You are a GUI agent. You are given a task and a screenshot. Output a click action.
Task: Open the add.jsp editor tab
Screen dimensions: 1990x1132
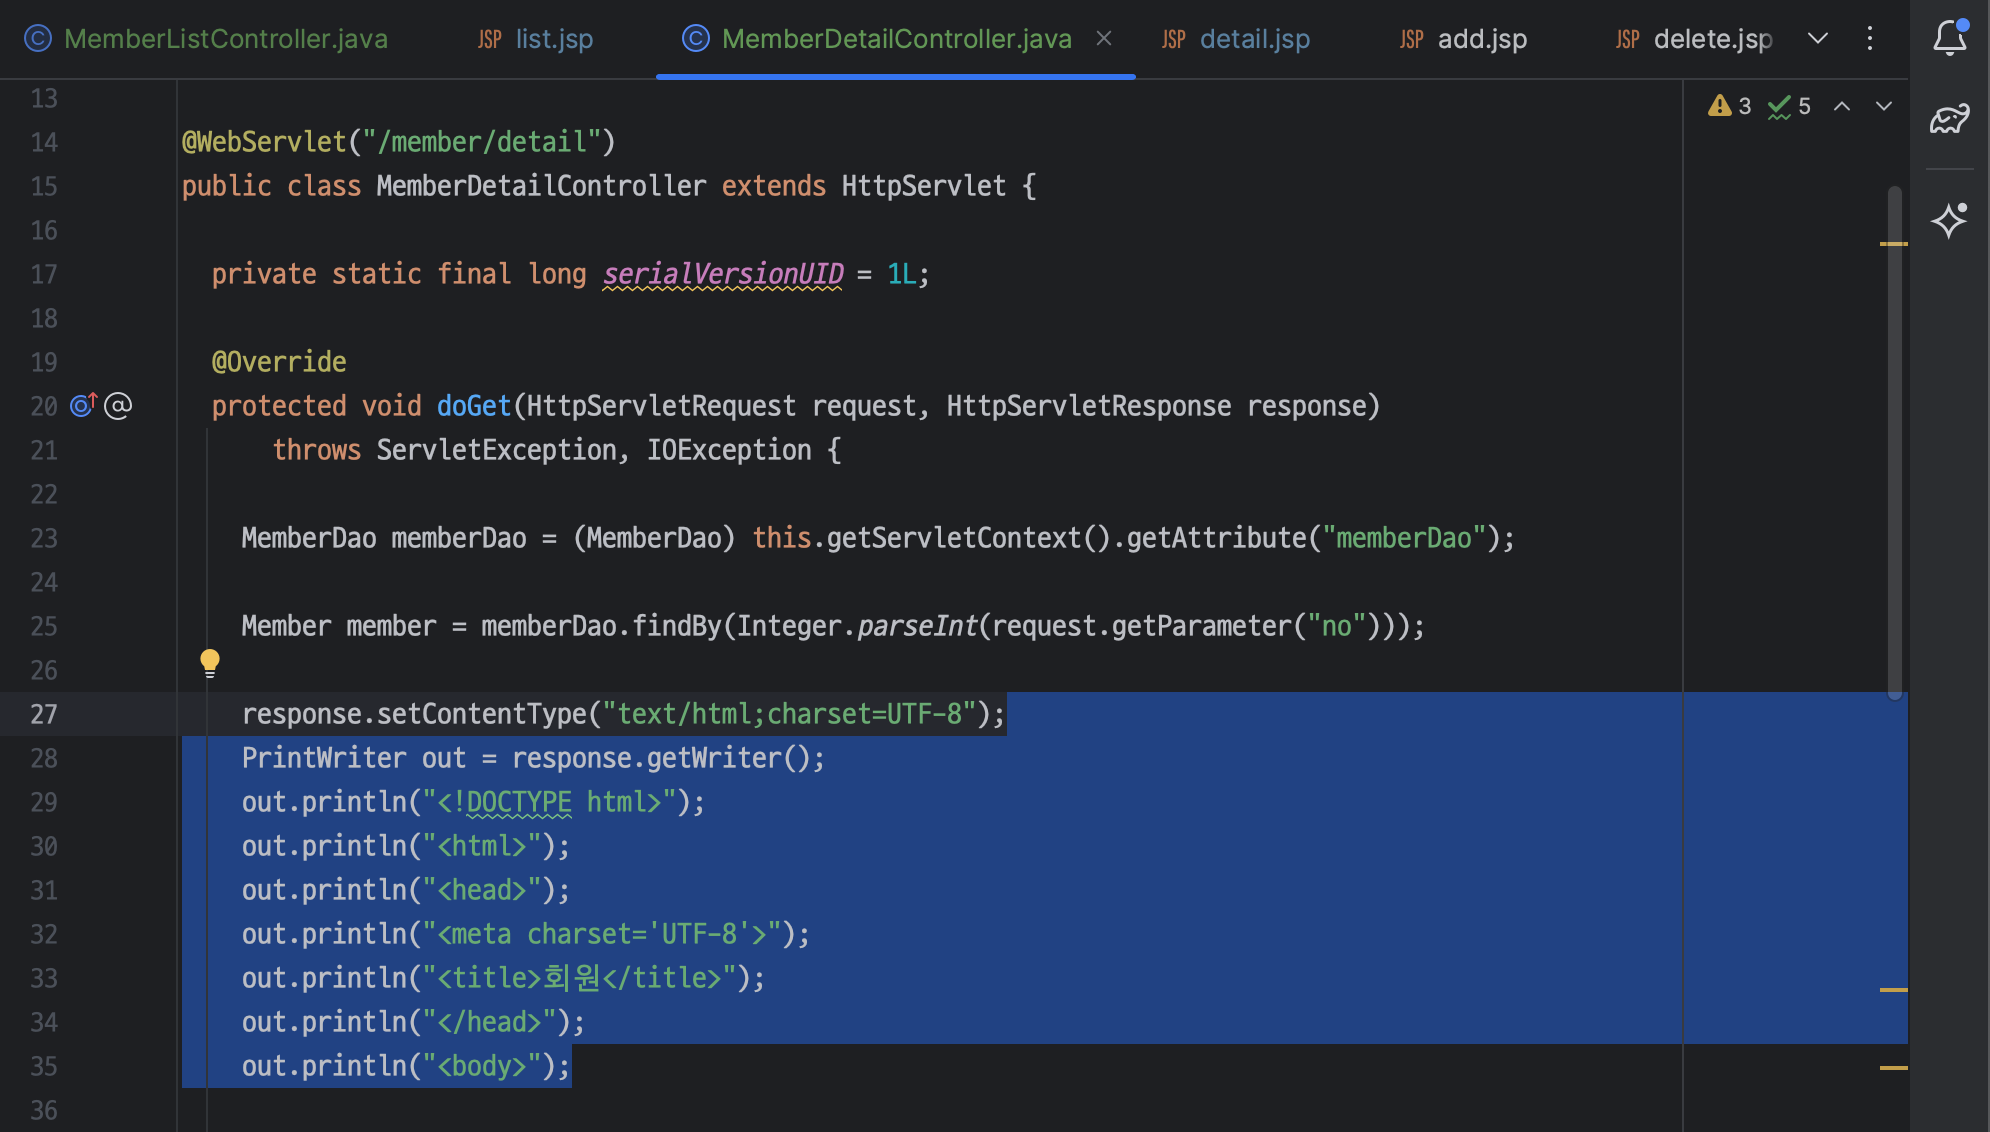point(1481,38)
